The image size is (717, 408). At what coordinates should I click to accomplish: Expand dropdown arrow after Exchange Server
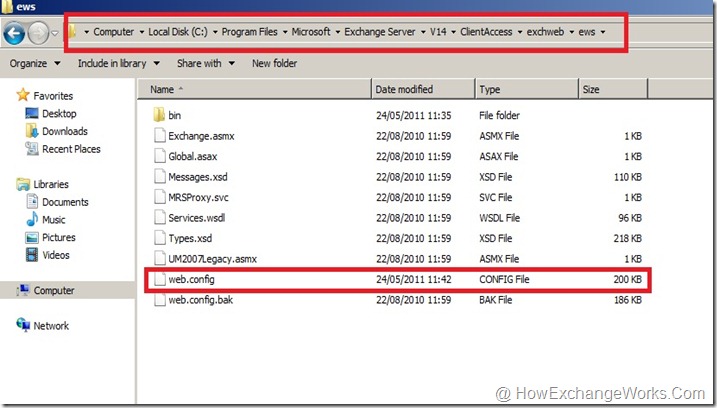423,32
